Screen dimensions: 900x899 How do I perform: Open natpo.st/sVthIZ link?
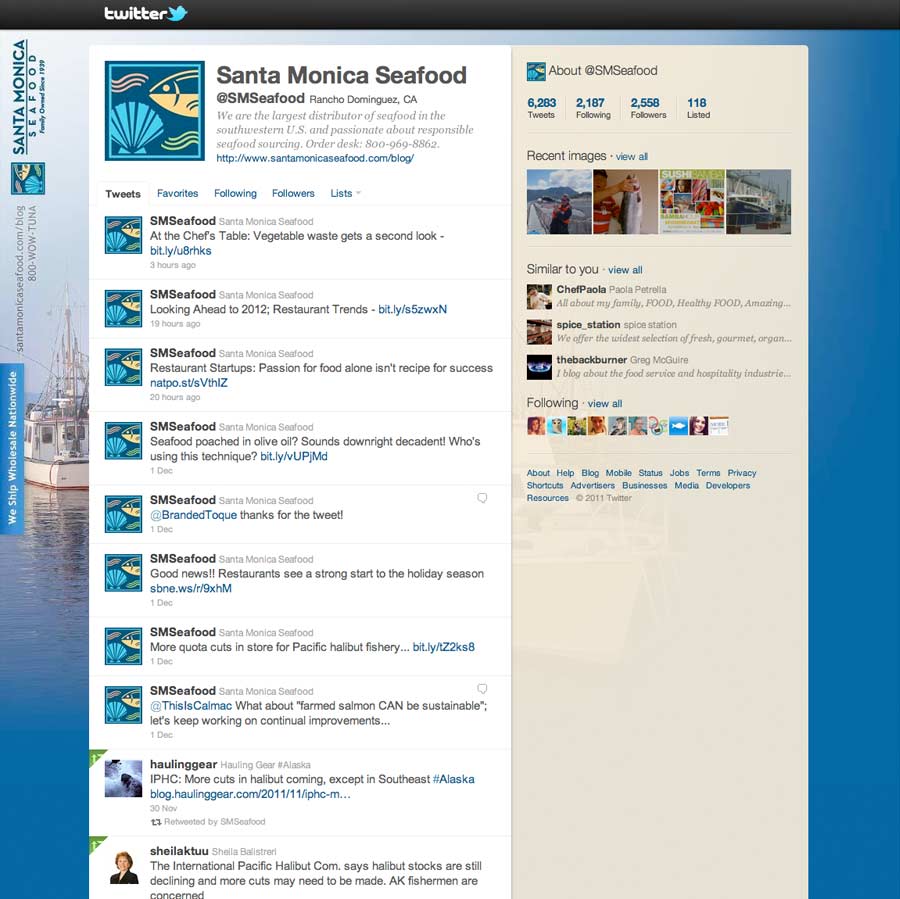pos(189,383)
